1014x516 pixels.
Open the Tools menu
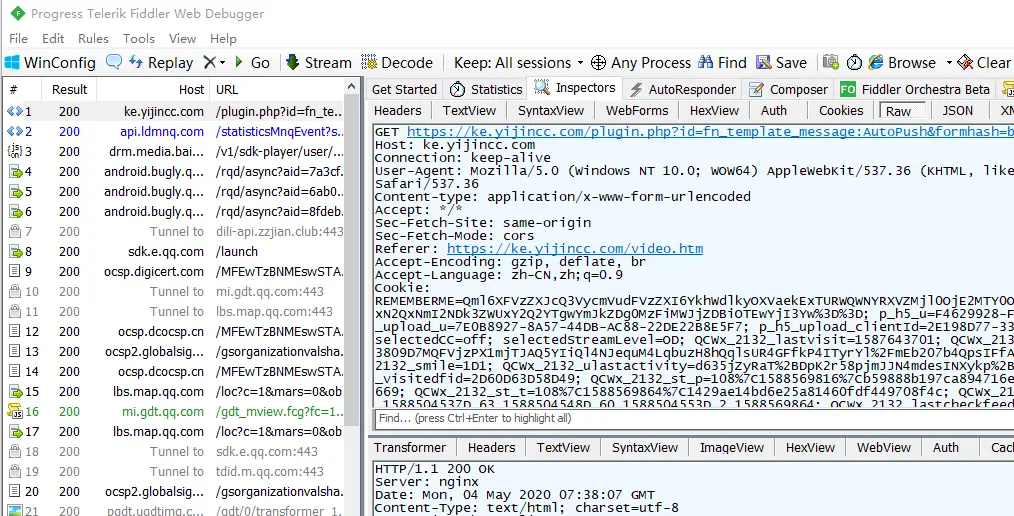tap(139, 39)
